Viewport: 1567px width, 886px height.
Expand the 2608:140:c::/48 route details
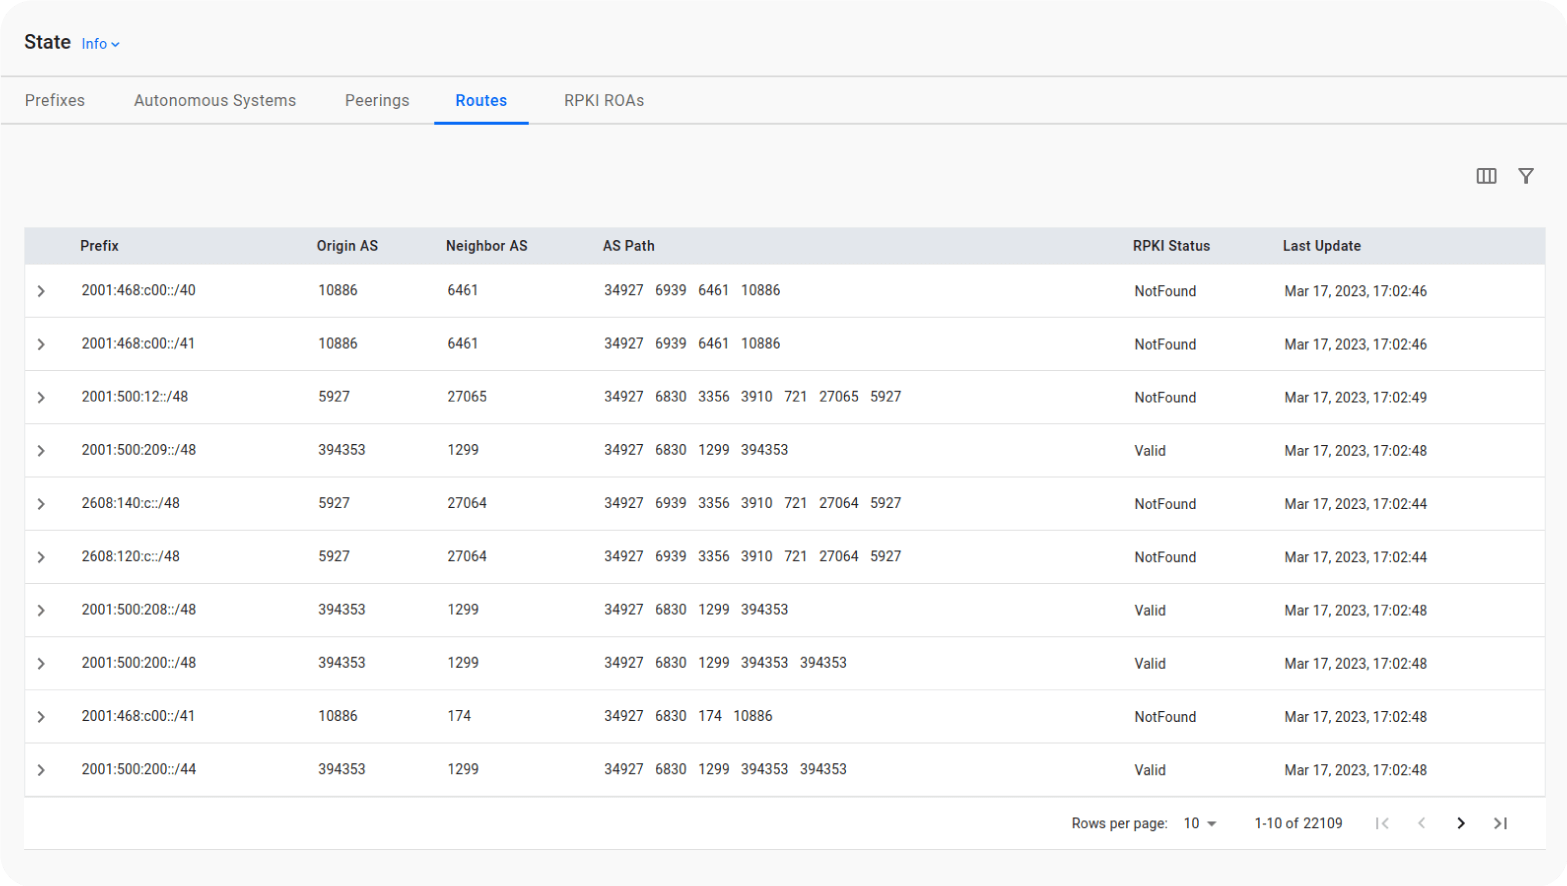[x=41, y=504]
